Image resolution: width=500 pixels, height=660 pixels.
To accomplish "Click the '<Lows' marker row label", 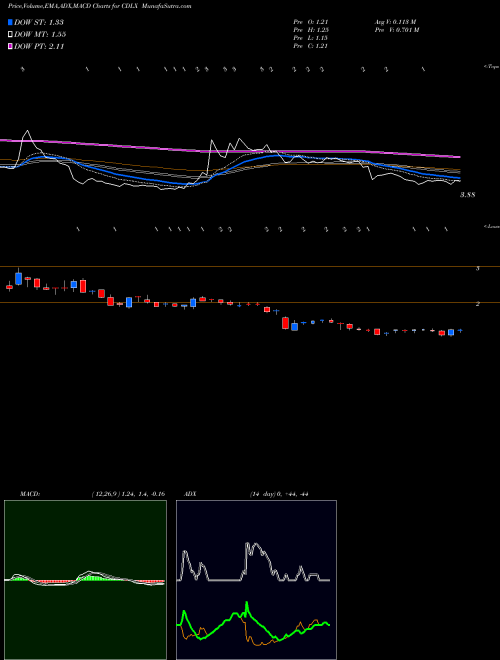I will tap(492, 226).
